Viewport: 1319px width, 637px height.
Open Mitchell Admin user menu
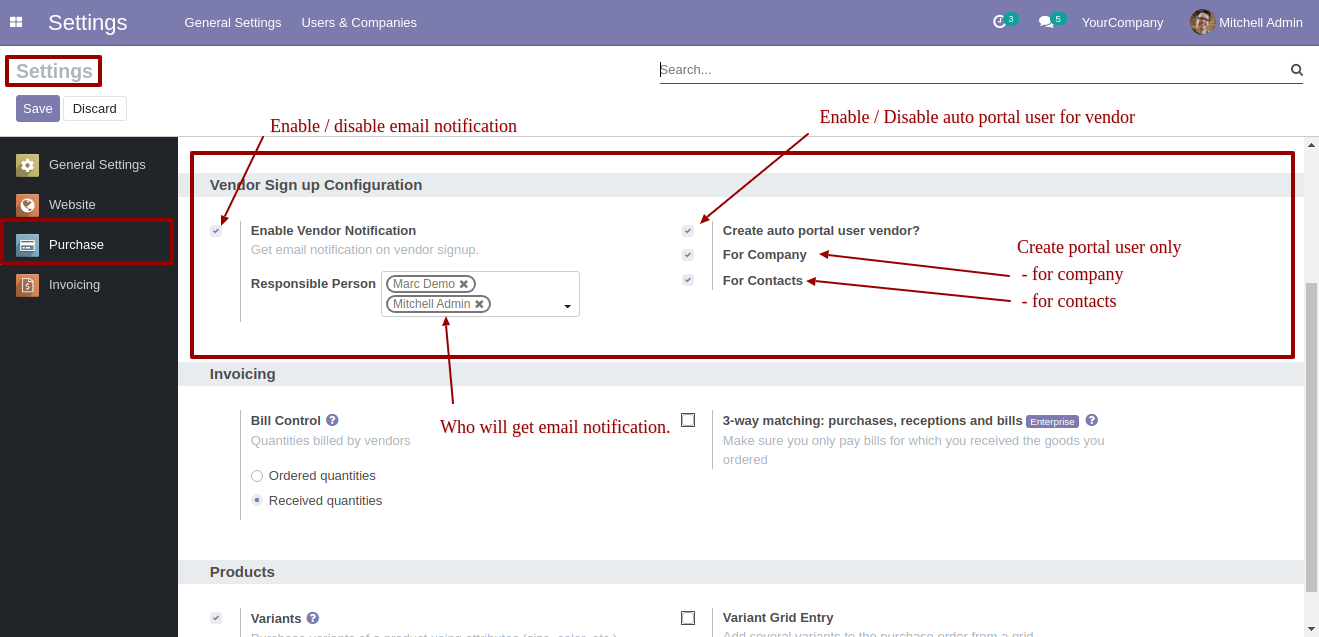point(1246,22)
